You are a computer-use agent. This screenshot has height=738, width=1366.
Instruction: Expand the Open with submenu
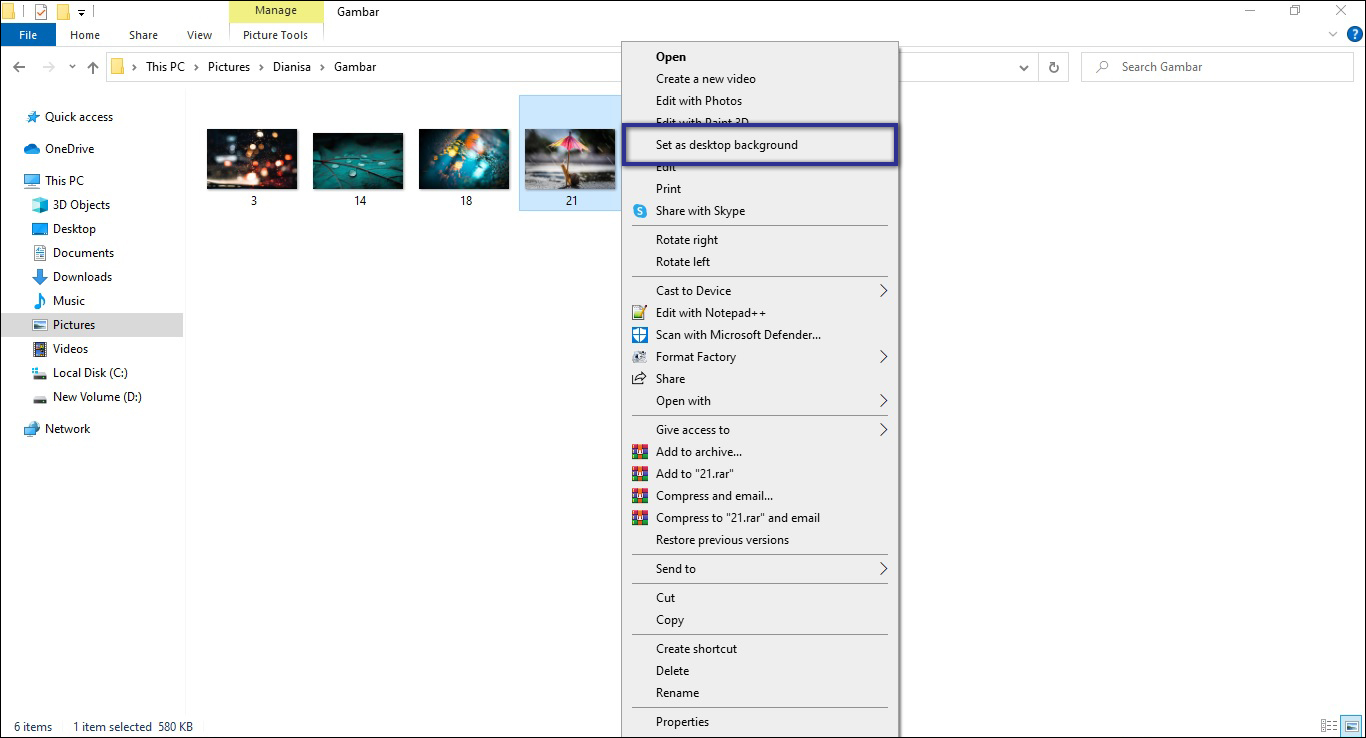[x=683, y=400]
